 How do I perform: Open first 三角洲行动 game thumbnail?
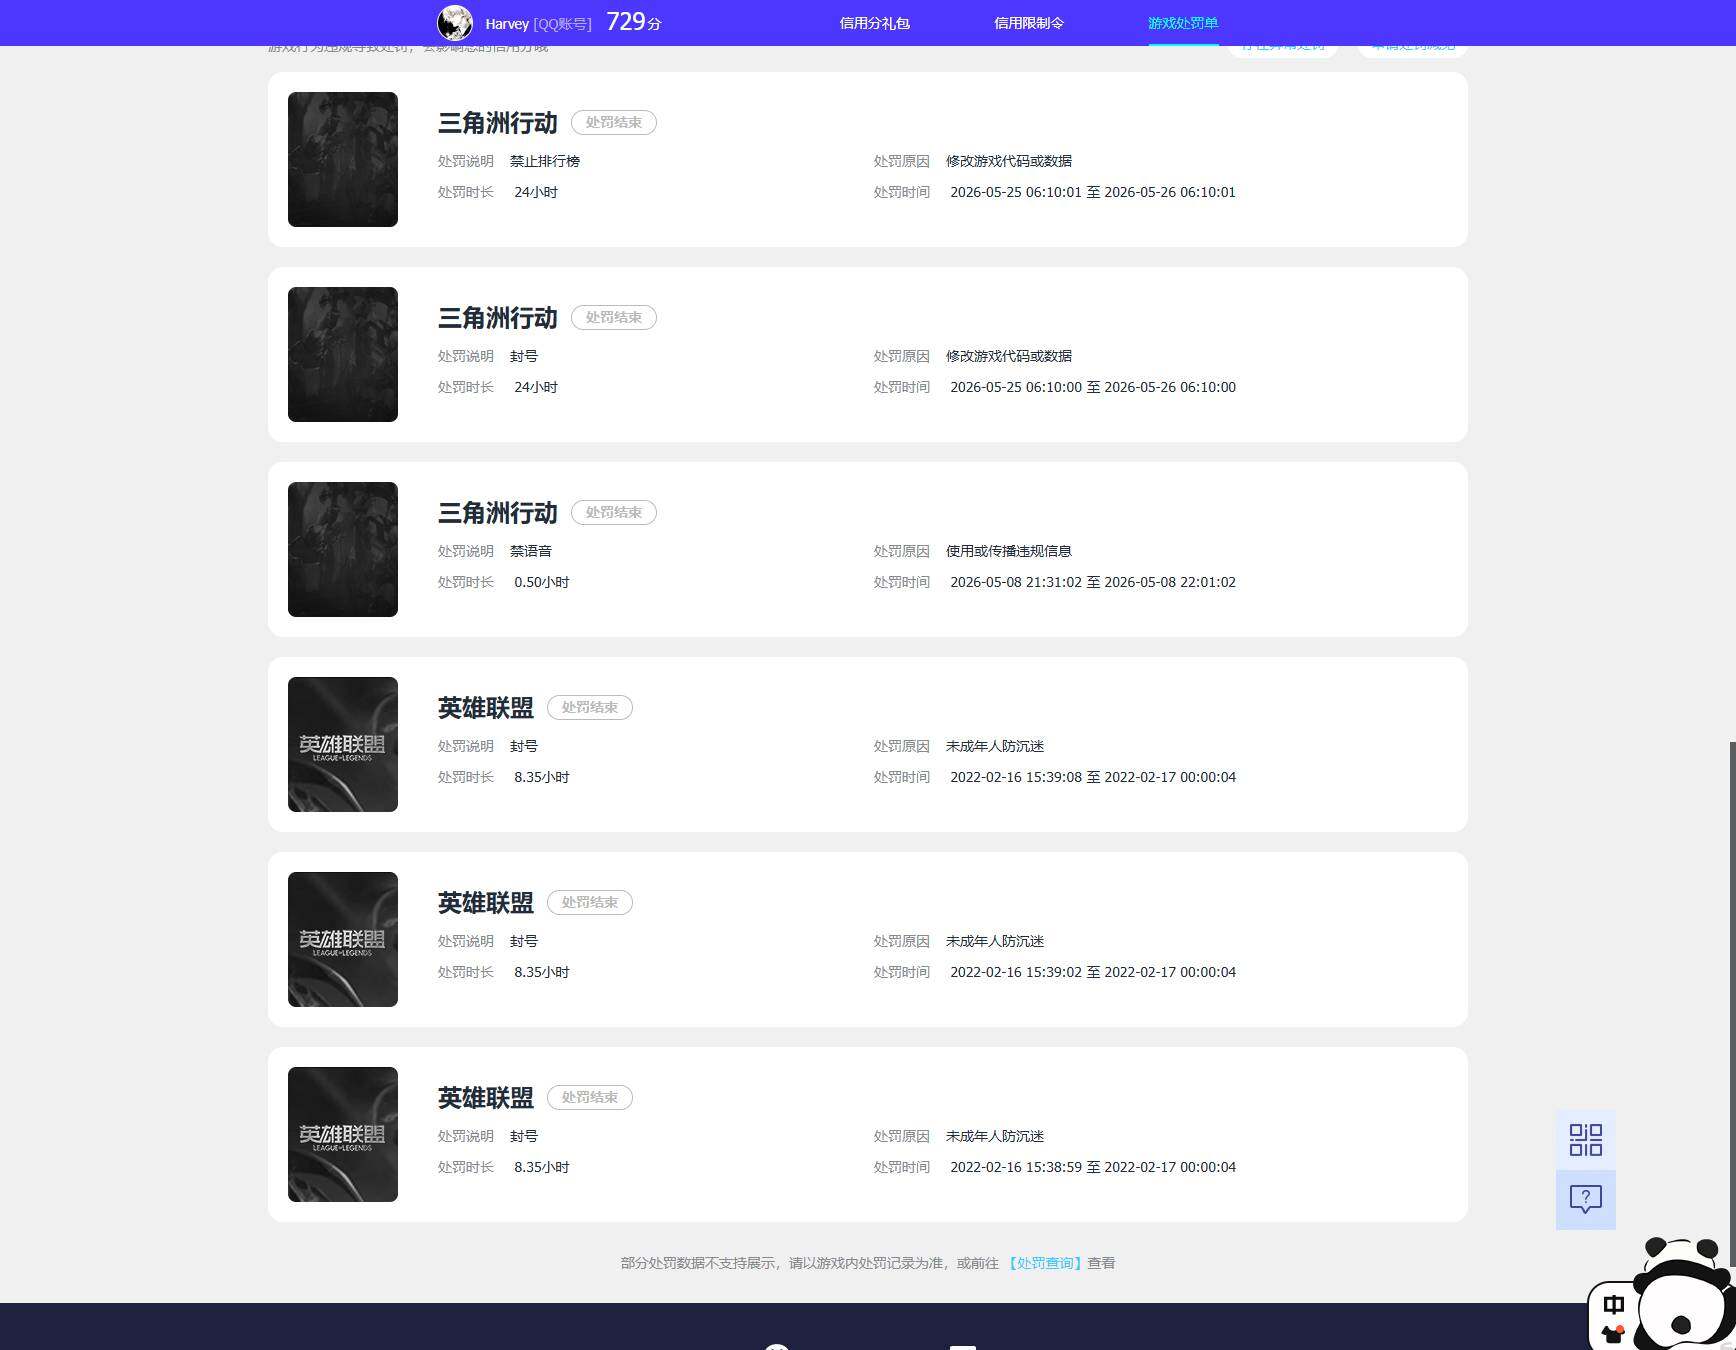[x=343, y=159]
